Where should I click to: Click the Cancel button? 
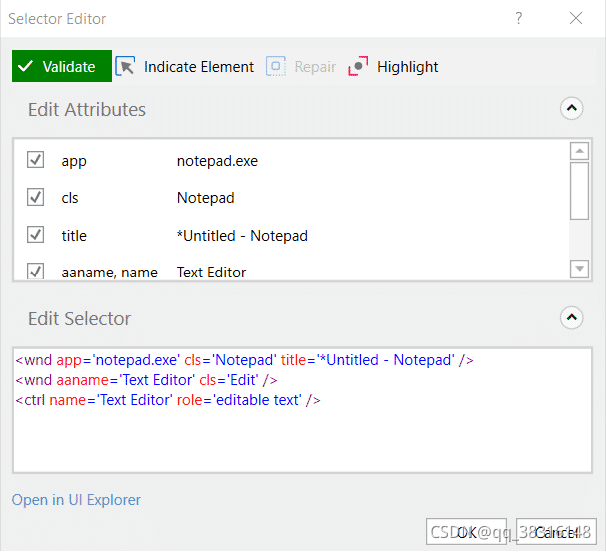556,532
